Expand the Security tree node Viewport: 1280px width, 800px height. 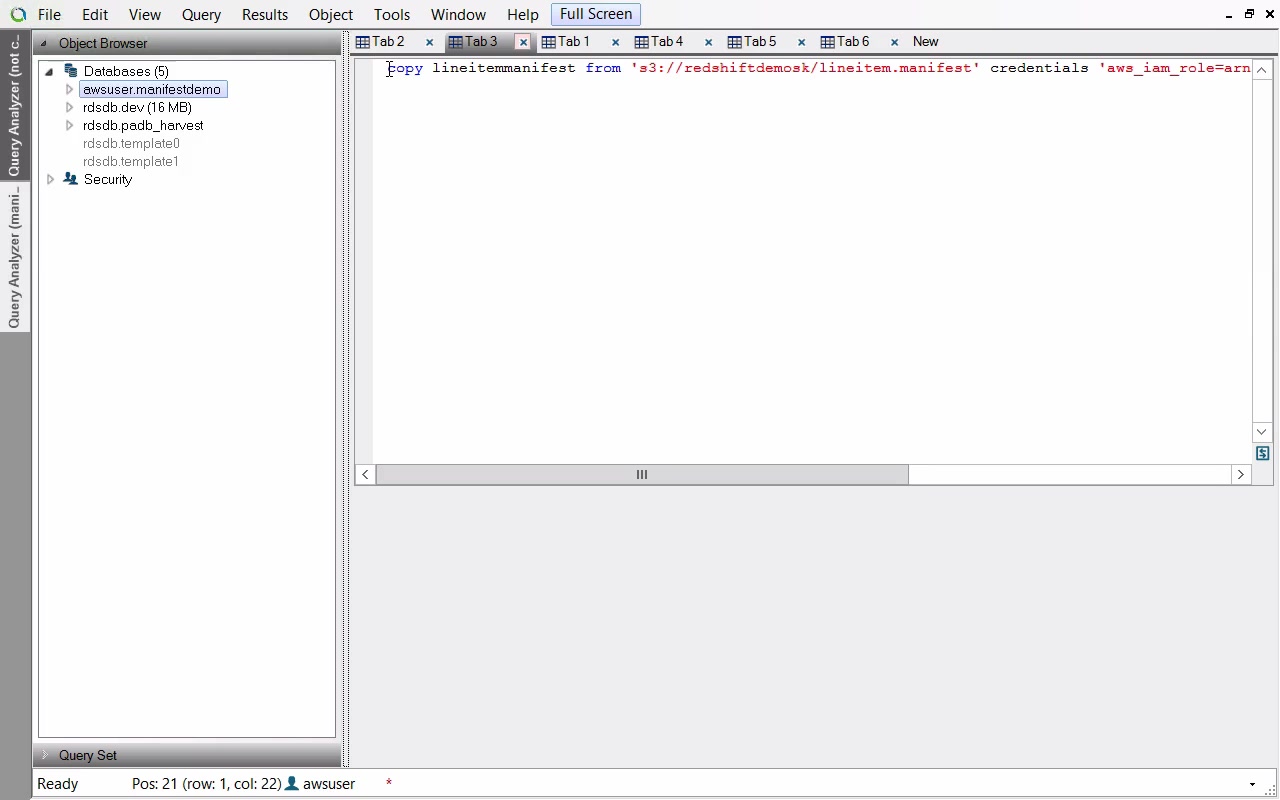[x=50, y=179]
